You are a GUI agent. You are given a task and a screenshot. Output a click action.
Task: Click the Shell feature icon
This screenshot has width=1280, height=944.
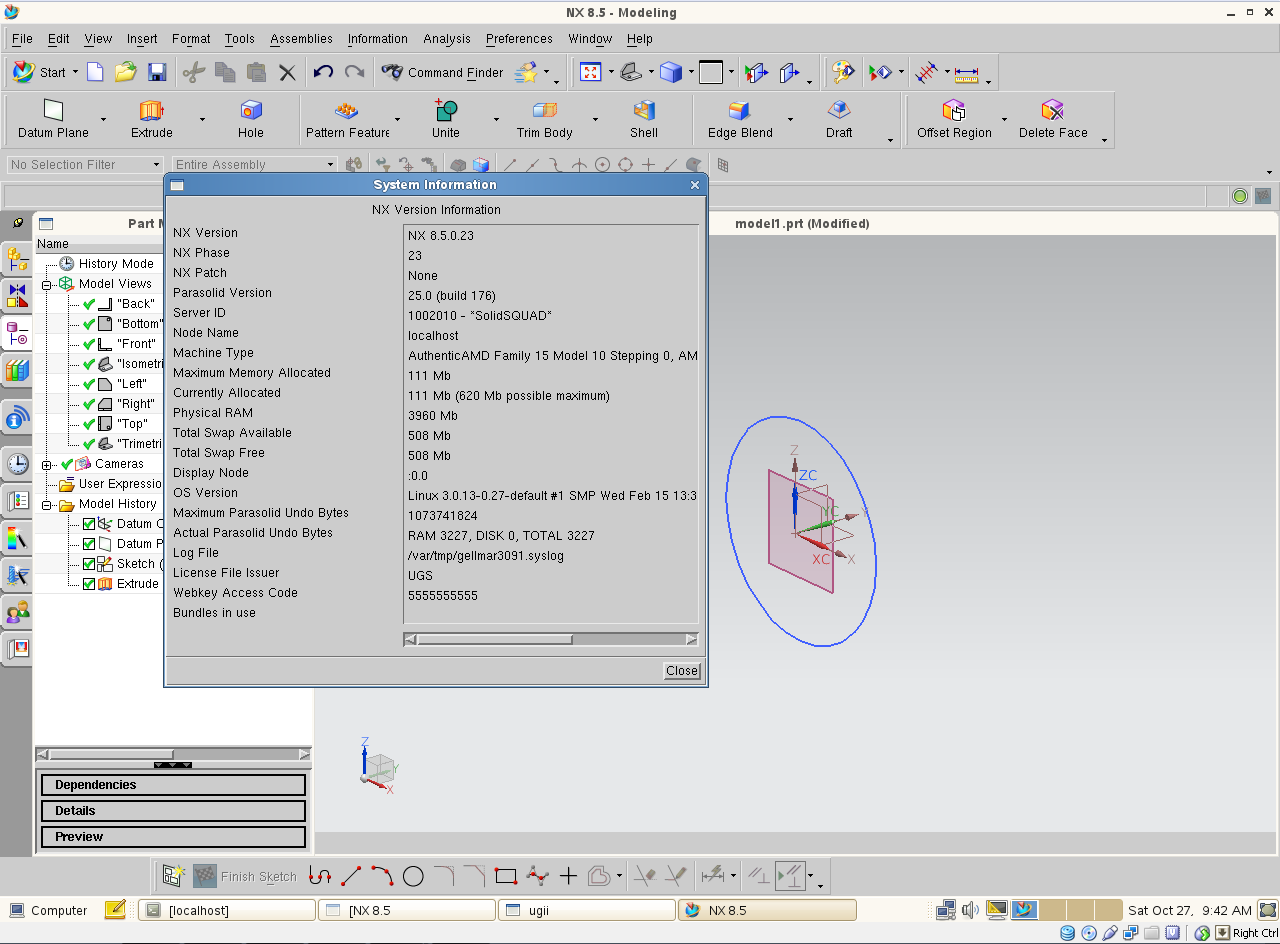[644, 111]
